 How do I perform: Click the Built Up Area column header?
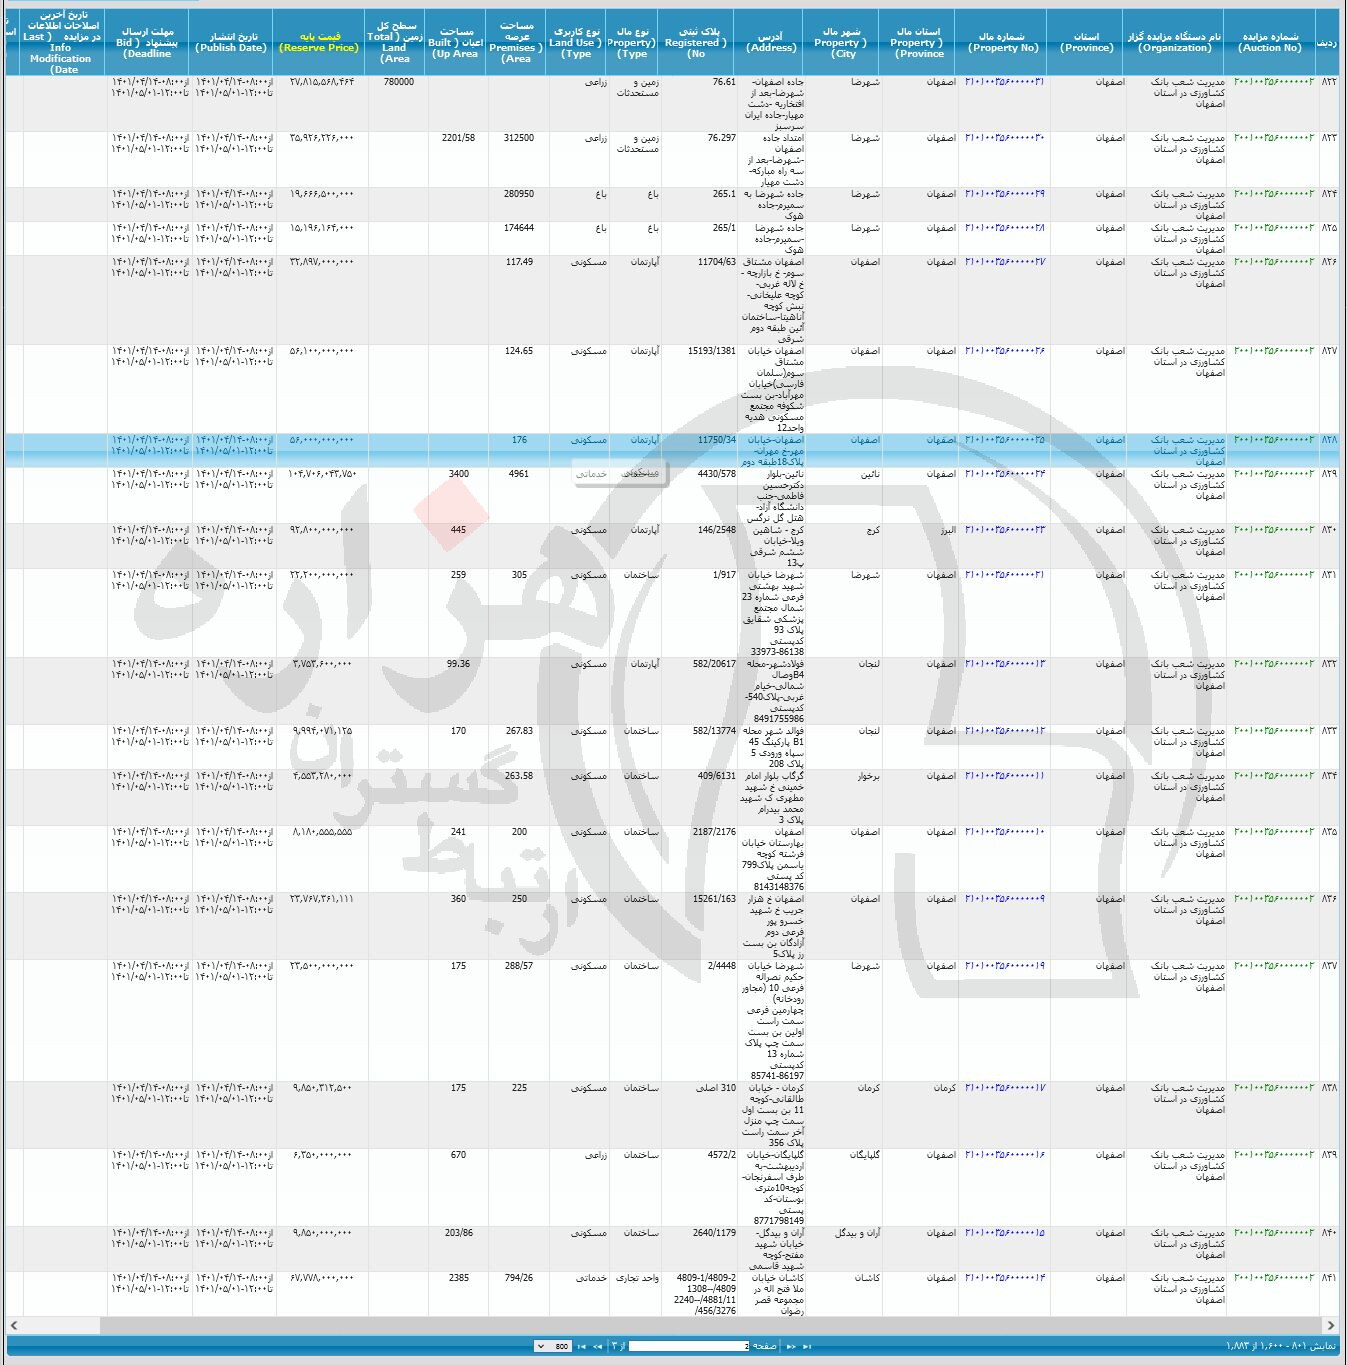pos(455,42)
